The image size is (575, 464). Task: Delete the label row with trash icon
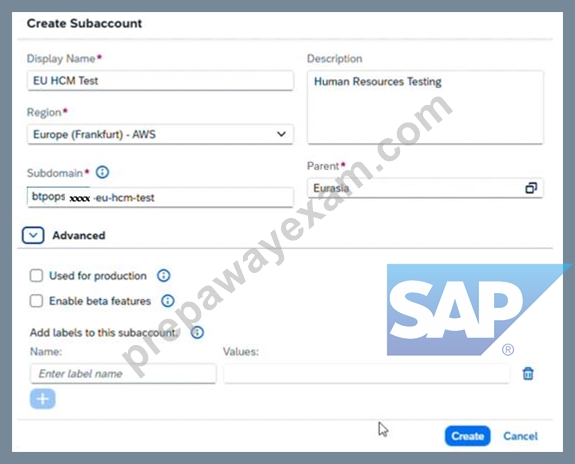528,374
